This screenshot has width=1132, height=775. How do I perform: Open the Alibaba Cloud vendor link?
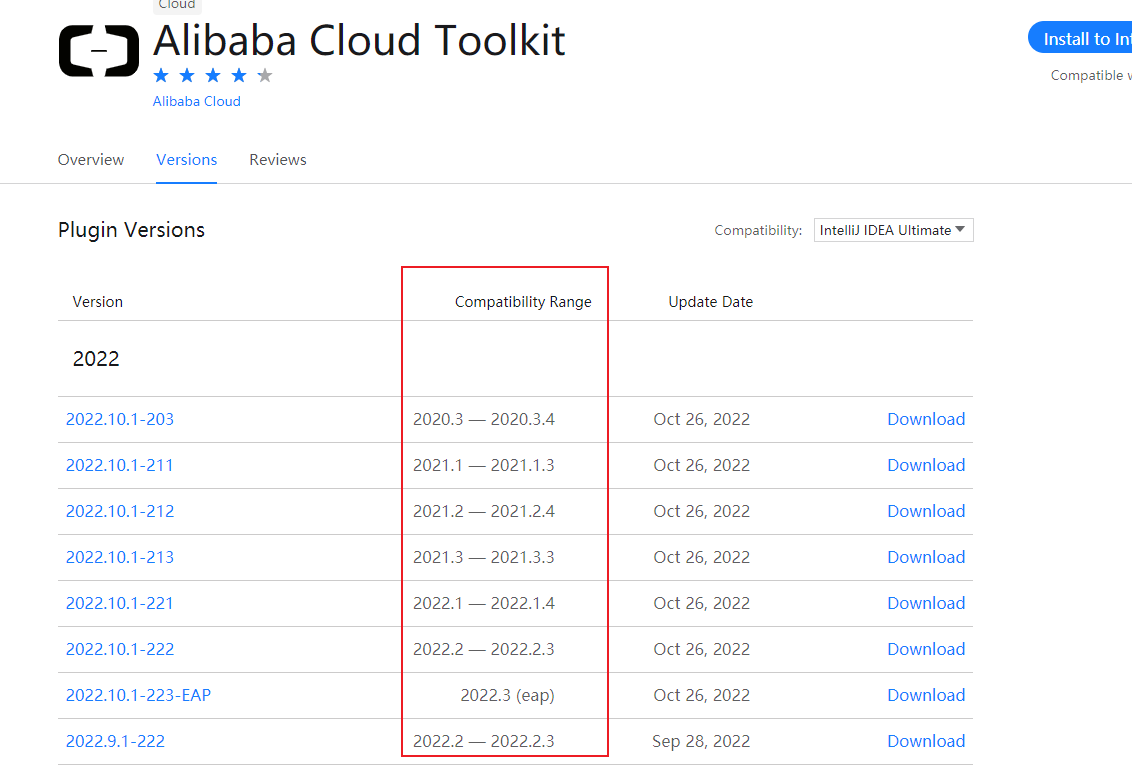(196, 101)
